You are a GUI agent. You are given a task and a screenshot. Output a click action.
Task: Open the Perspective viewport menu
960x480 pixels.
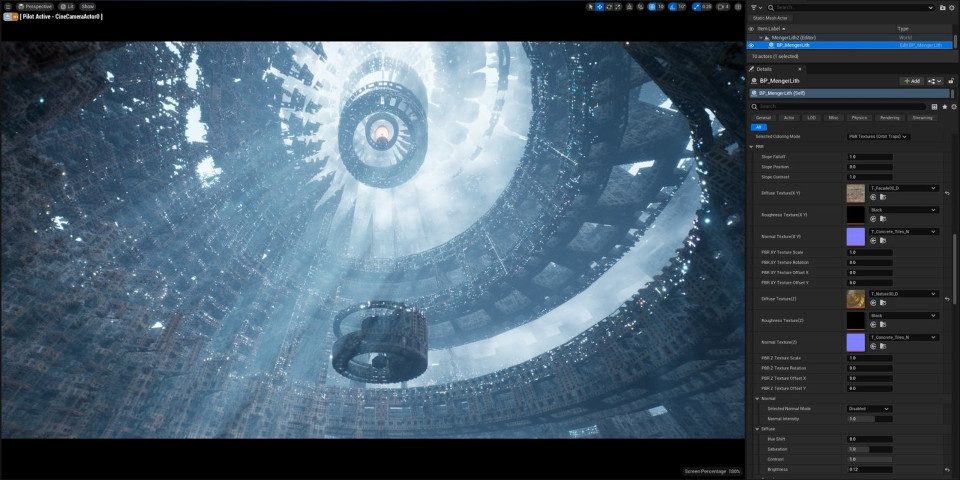point(35,6)
